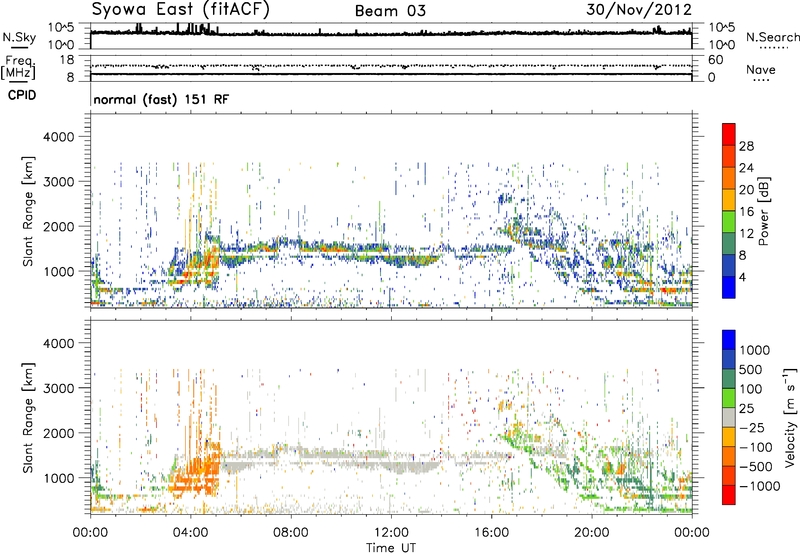The width and height of the screenshot is (800, 554).
Task: Click the gray -25 to 25 band of the Velocity color bar
Action: pos(729,418)
